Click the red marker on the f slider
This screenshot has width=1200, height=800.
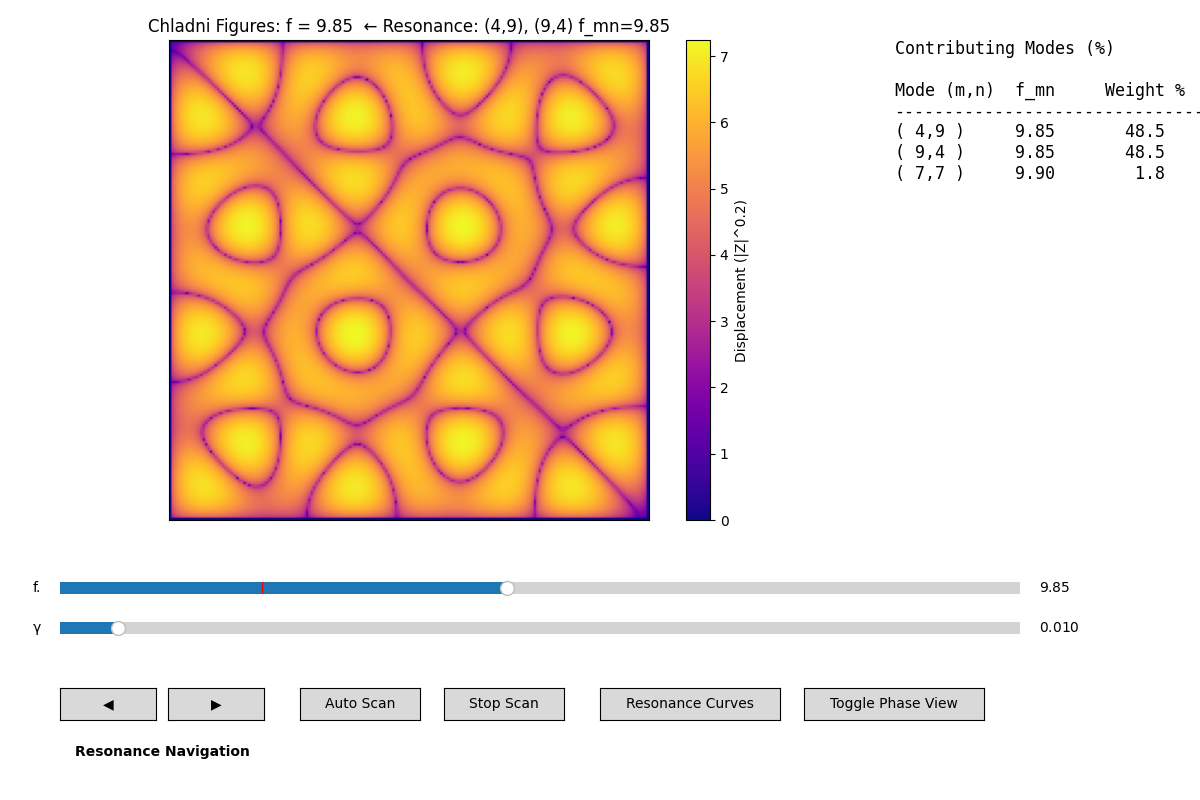[262, 588]
